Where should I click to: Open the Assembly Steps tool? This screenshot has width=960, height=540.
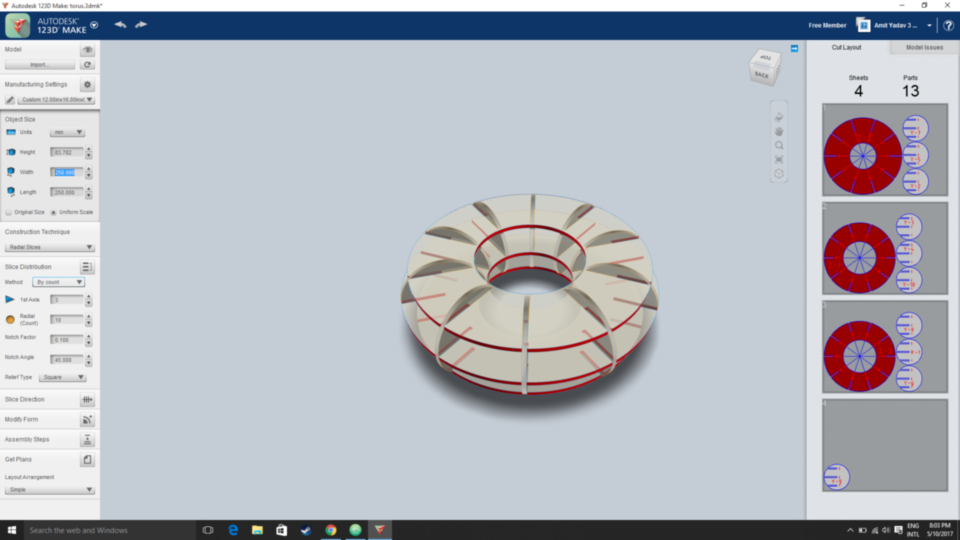click(x=87, y=440)
